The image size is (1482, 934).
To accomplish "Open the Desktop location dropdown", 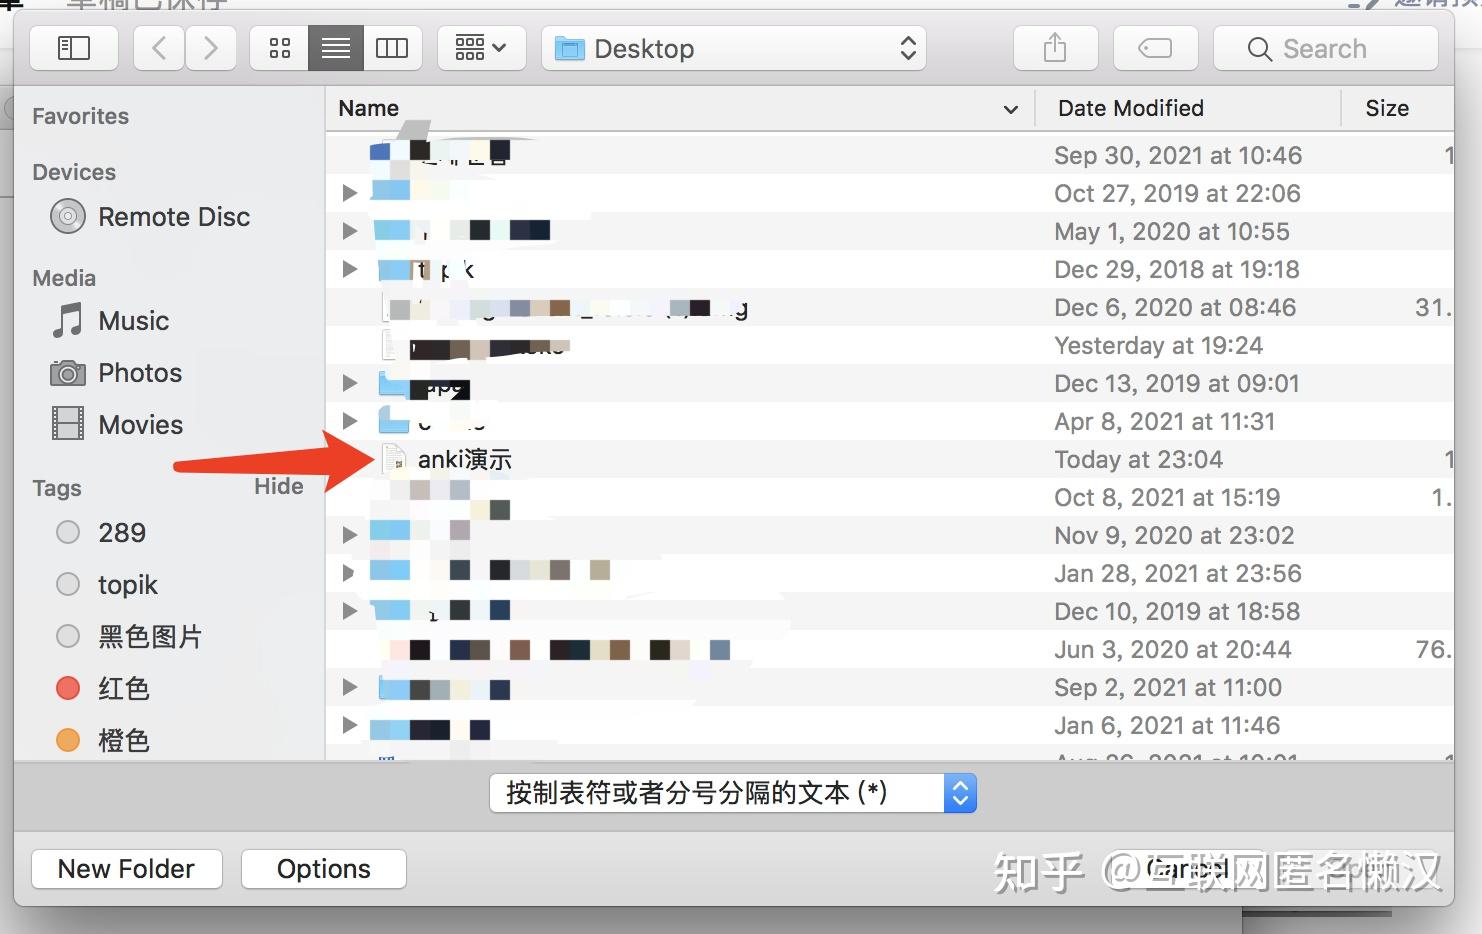I will point(735,47).
